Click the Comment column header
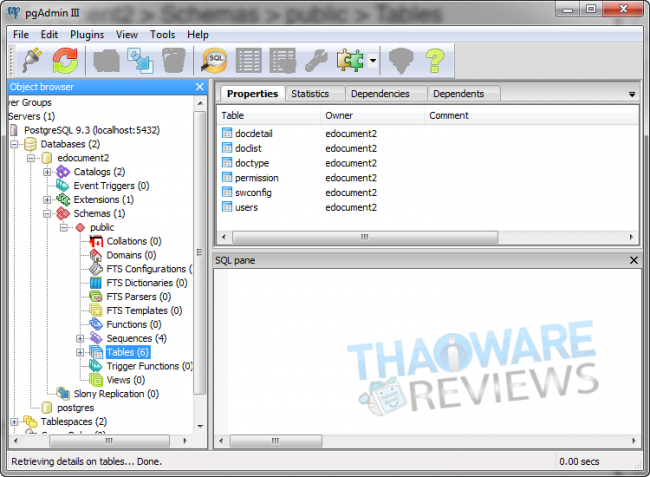The image size is (650, 477). 531,116
